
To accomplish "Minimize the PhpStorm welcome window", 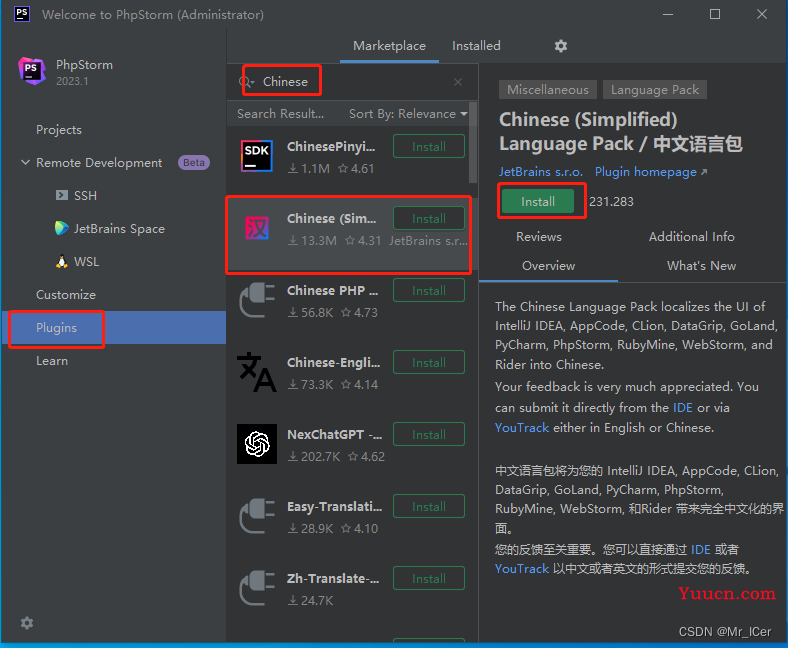I will tap(668, 14).
